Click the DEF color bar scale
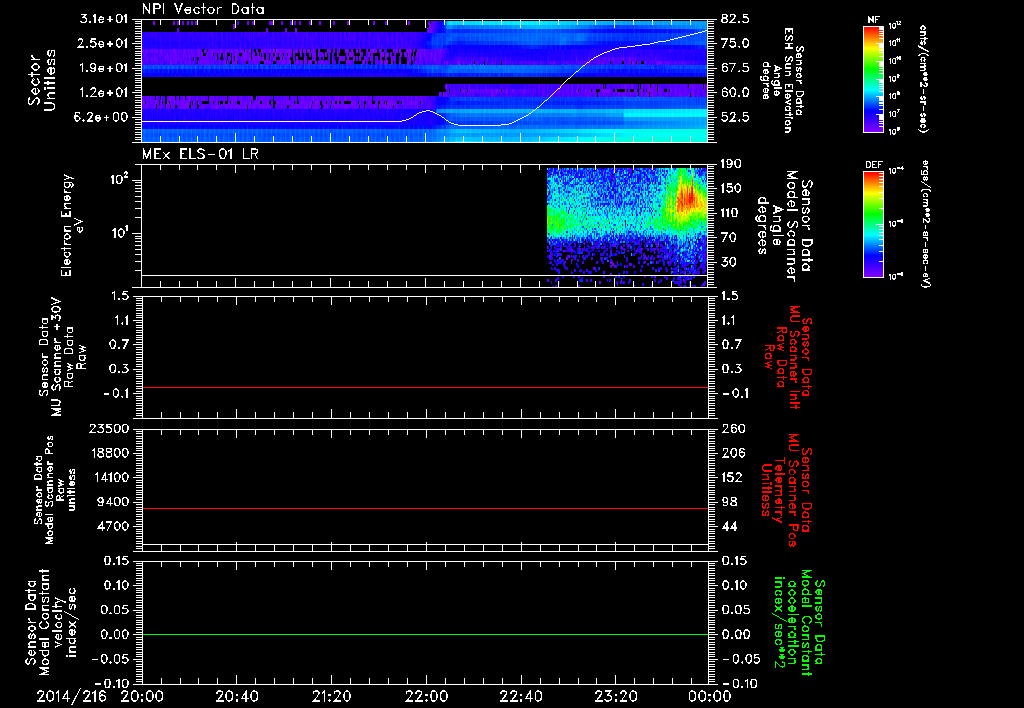Screen dimensions: 1024x708 [874, 223]
